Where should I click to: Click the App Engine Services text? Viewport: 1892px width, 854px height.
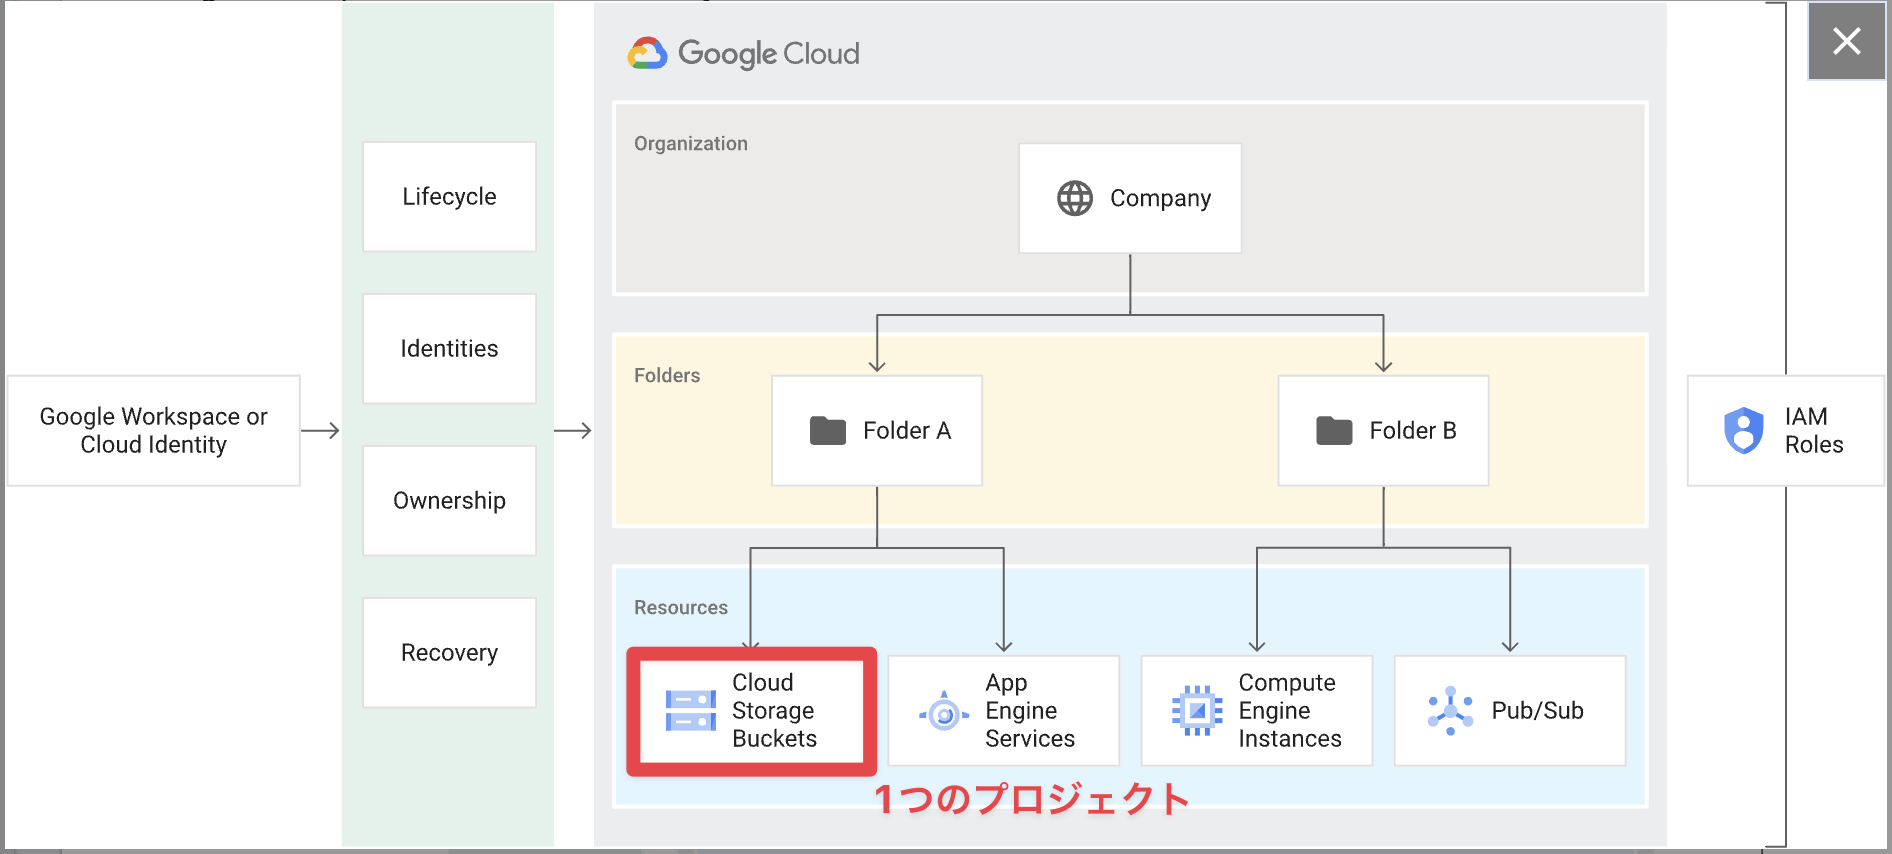tap(1030, 711)
